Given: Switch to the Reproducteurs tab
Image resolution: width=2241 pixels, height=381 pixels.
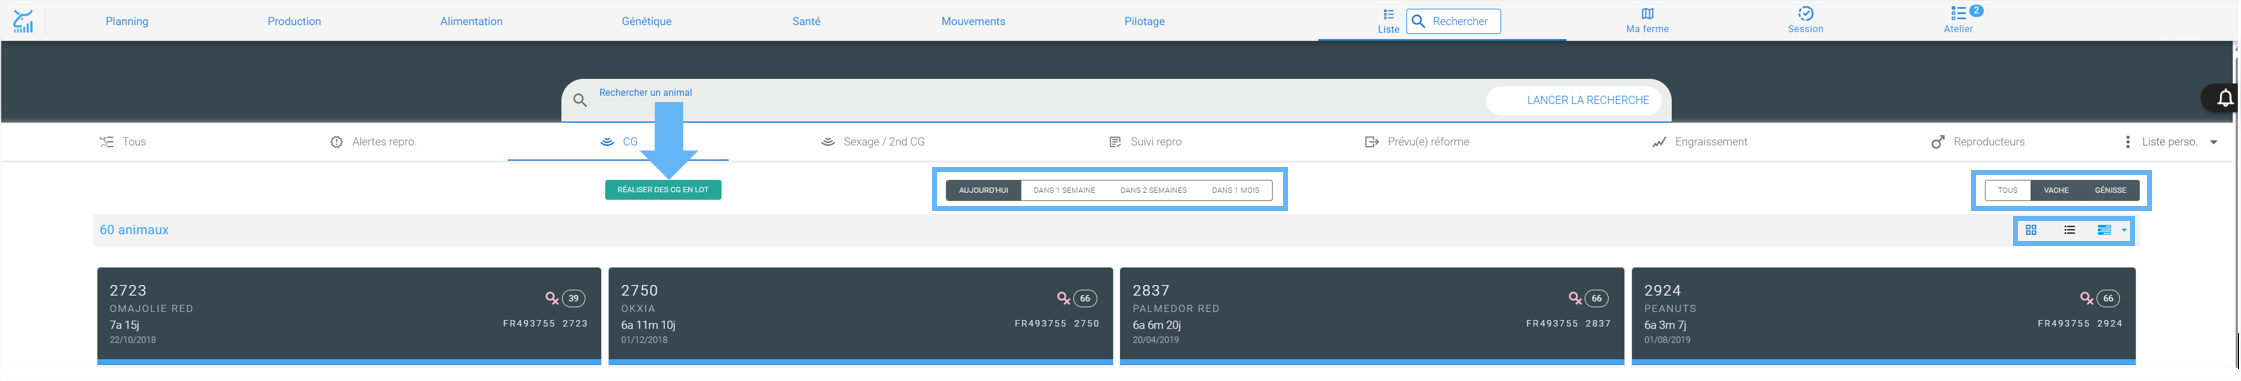Looking at the screenshot, I should pyautogui.click(x=1978, y=142).
